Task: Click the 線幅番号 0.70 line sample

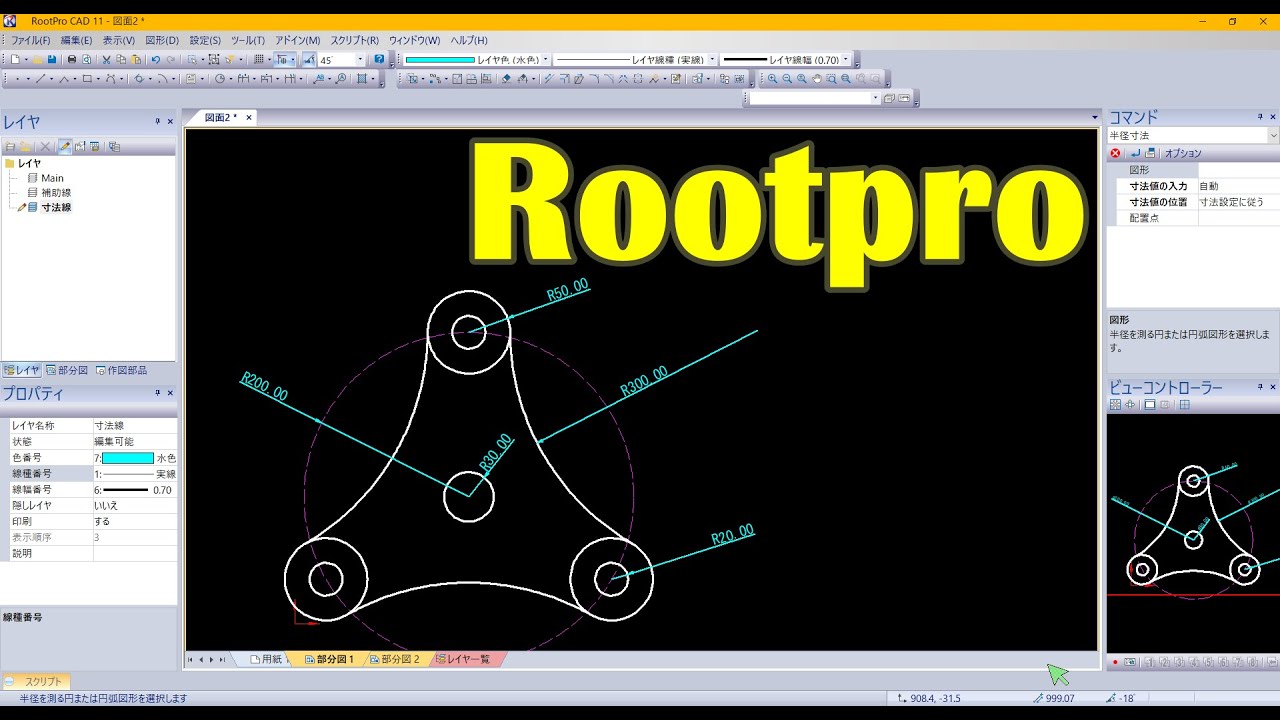Action: tap(126, 490)
